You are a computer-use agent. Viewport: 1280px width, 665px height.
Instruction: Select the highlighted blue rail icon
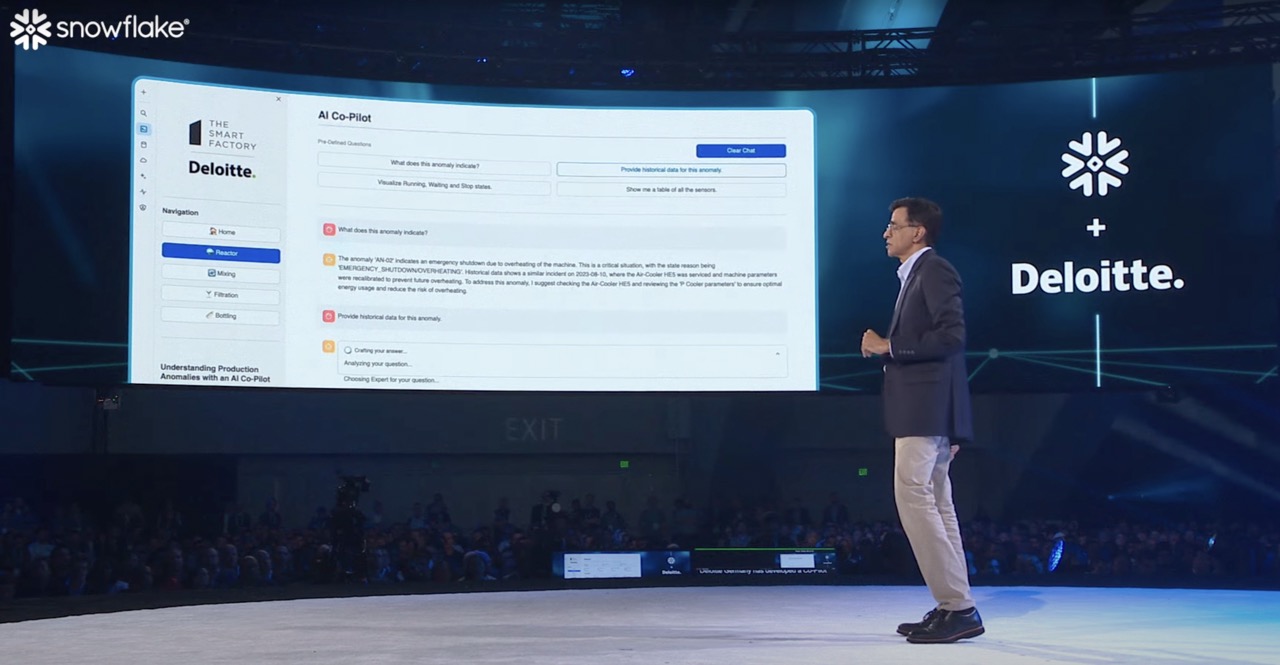(143, 129)
